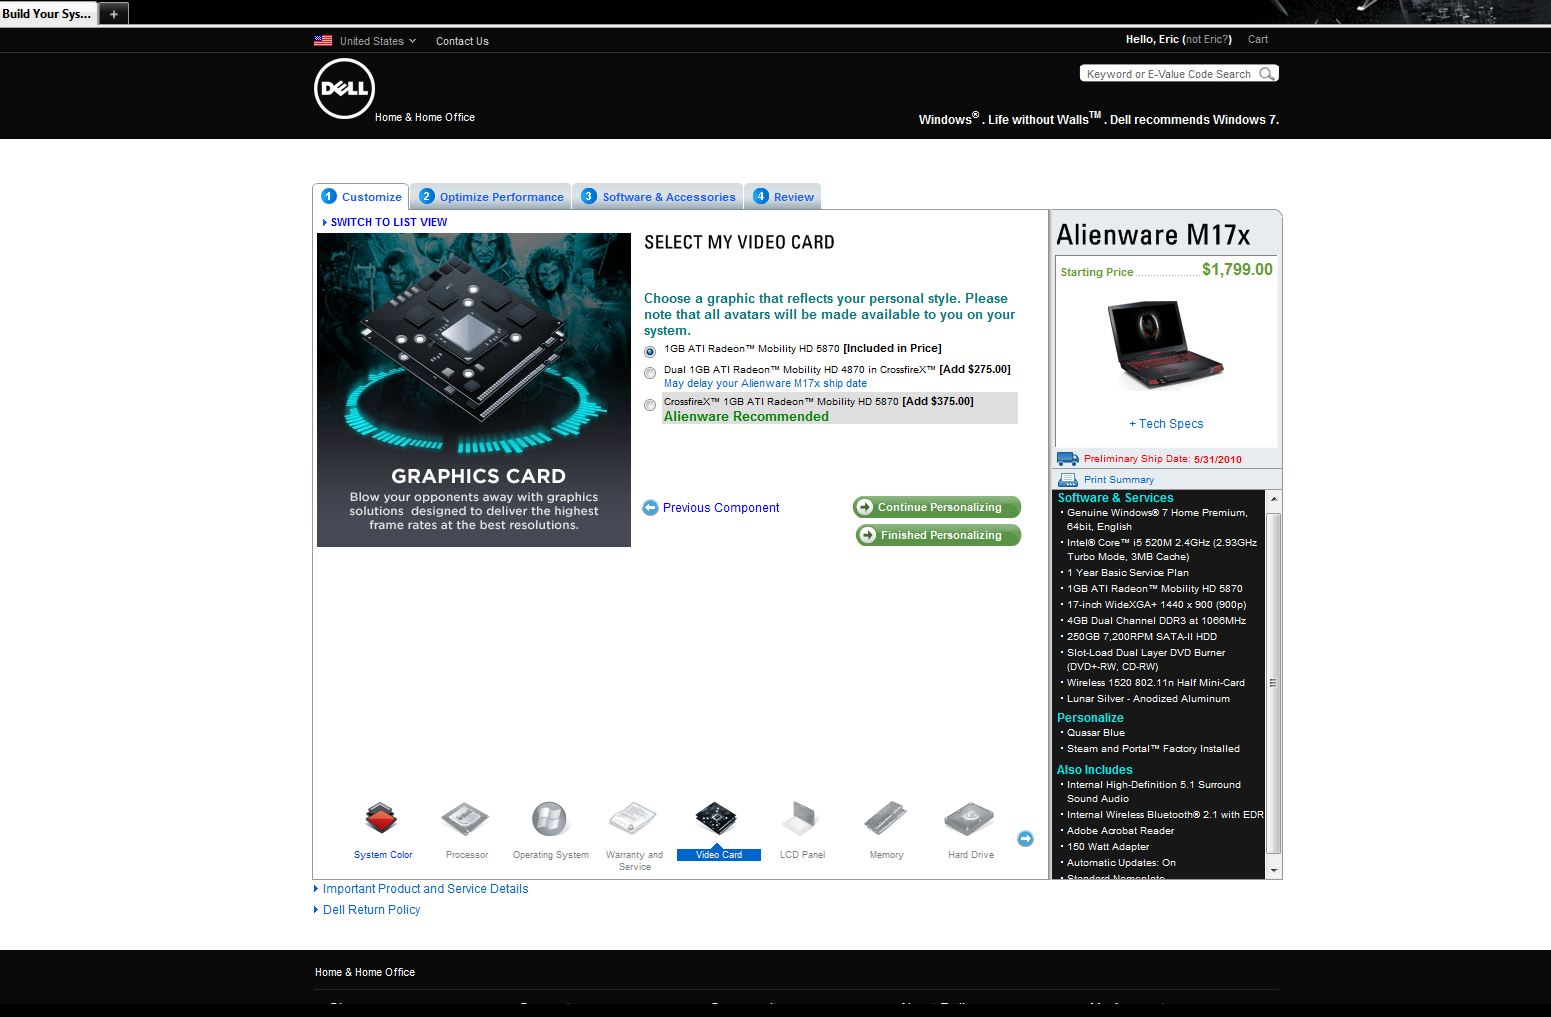The height and width of the screenshot is (1017, 1551).
Task: Click the shipping truck icon
Action: (1067, 459)
